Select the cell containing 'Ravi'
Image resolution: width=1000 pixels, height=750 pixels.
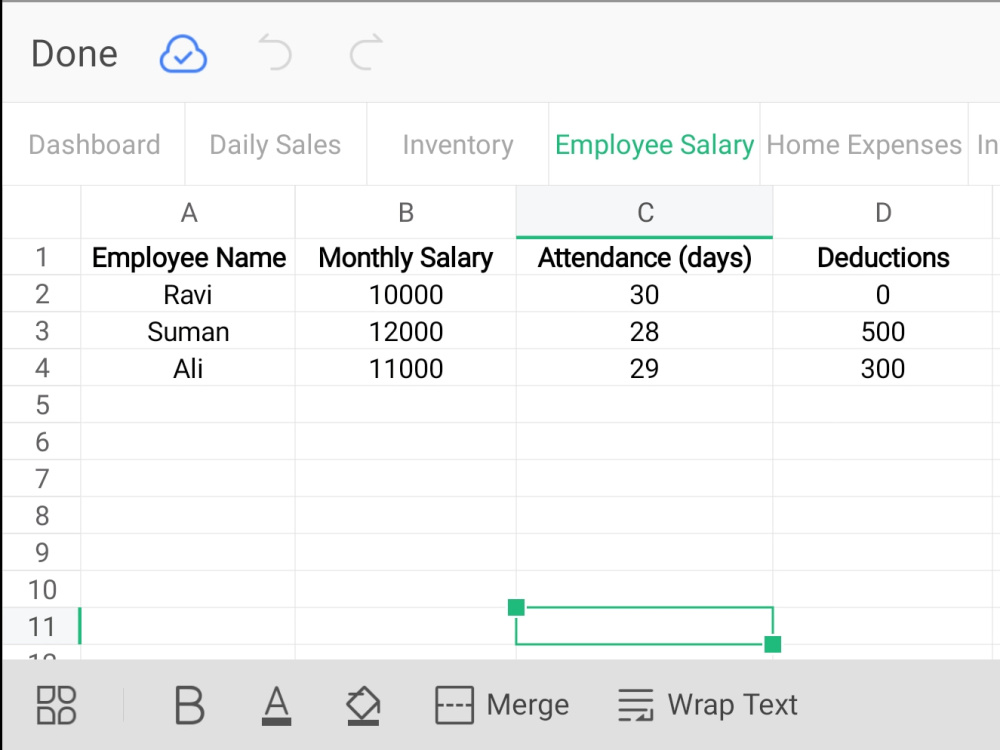[x=188, y=294]
